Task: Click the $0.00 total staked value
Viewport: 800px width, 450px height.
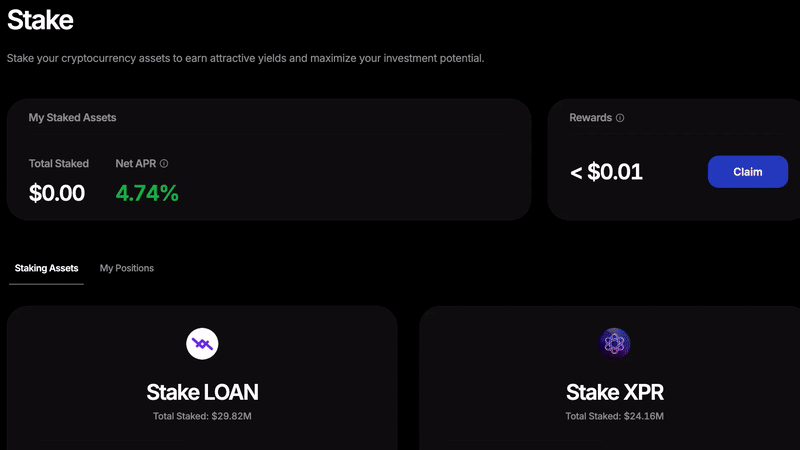Action: pos(57,194)
